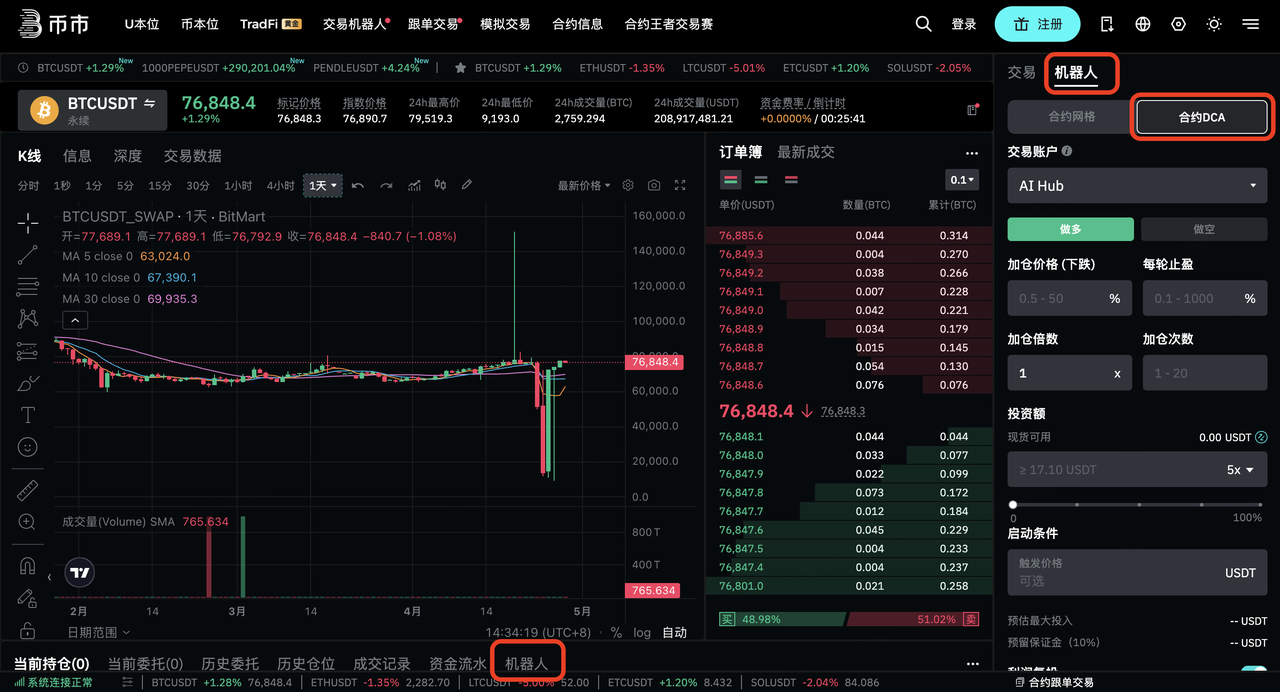Show sell-only order book view
Screen dimensions: 1280x692
(x=791, y=180)
